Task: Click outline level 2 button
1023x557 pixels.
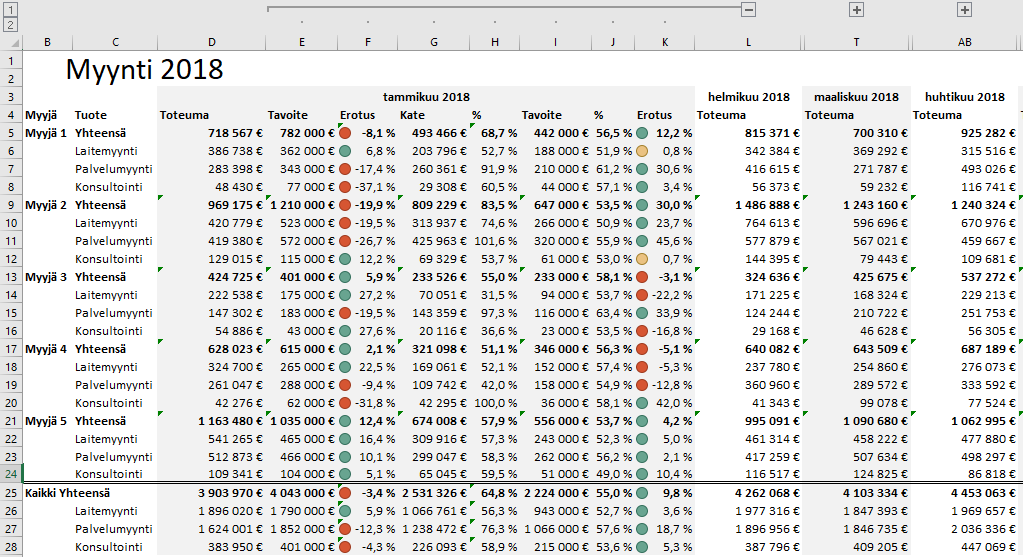Action: tap(10, 24)
